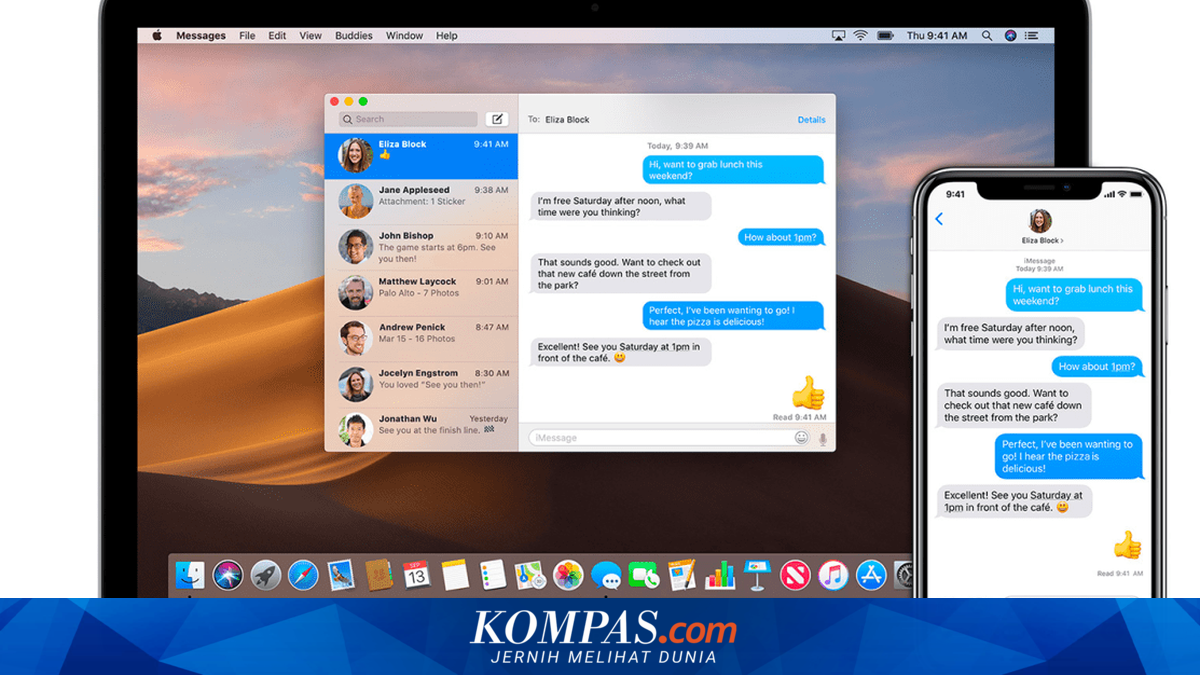Click the battery status icon
1200x675 pixels.
point(884,36)
